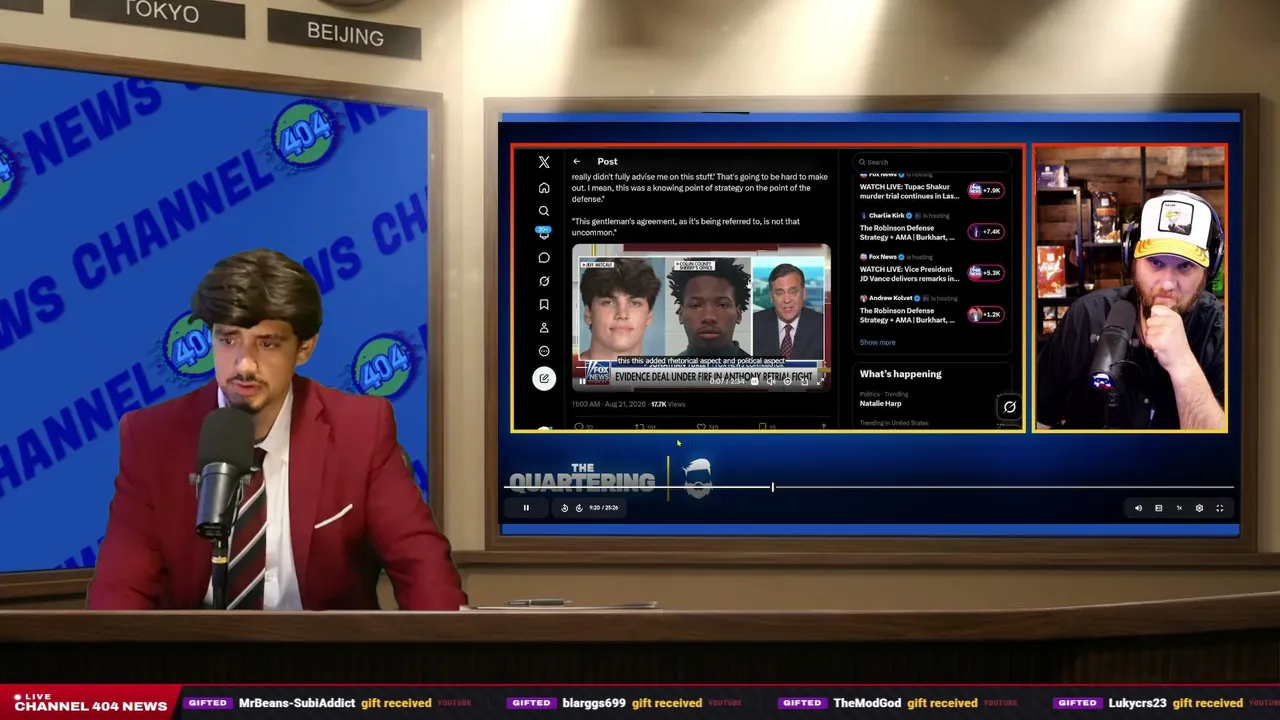Open the Vice President JD Vance remarks stream
1280x720 pixels.
coord(909,273)
